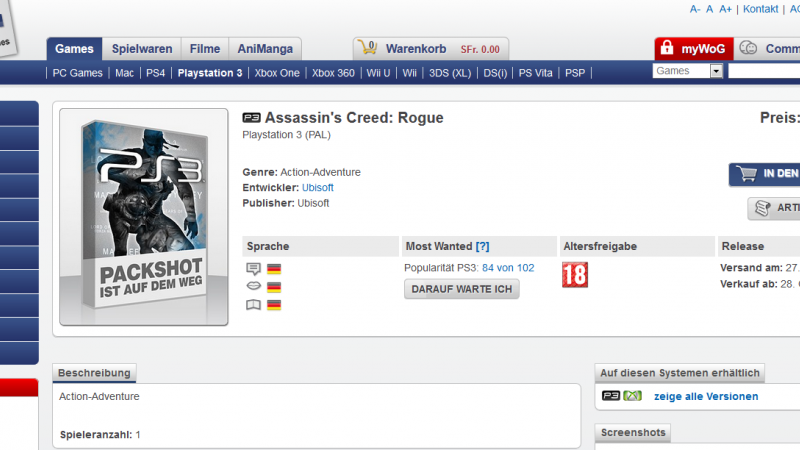Switch to the Games tab

(74, 49)
